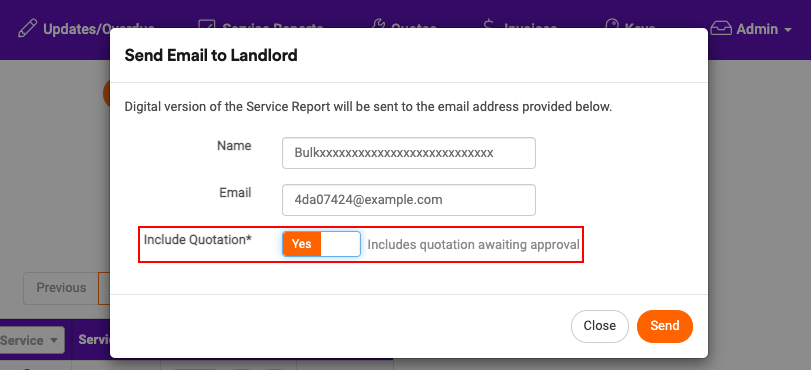
Task: Click the wrench icon for Quotes
Action: 379,26
